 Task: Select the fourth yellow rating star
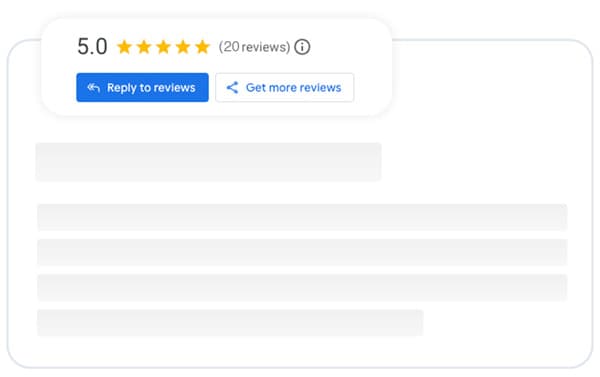tap(183, 47)
